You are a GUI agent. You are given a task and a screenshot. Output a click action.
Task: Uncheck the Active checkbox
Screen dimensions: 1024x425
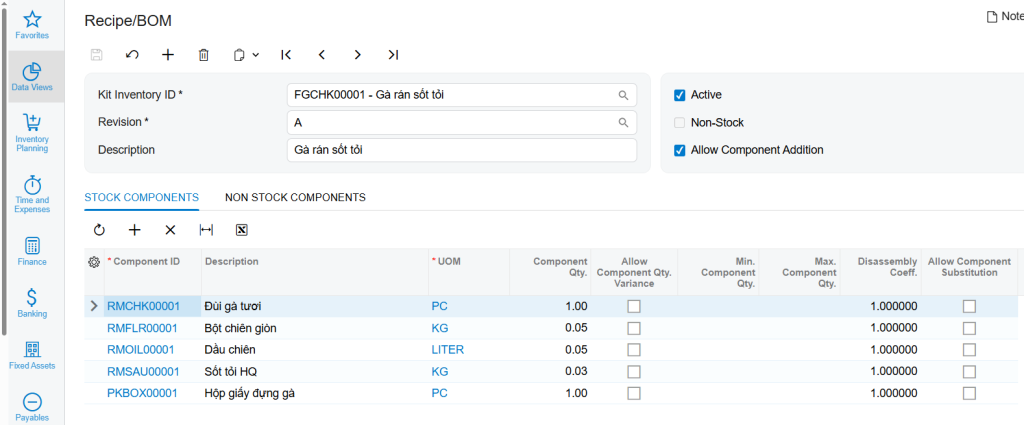pos(679,95)
